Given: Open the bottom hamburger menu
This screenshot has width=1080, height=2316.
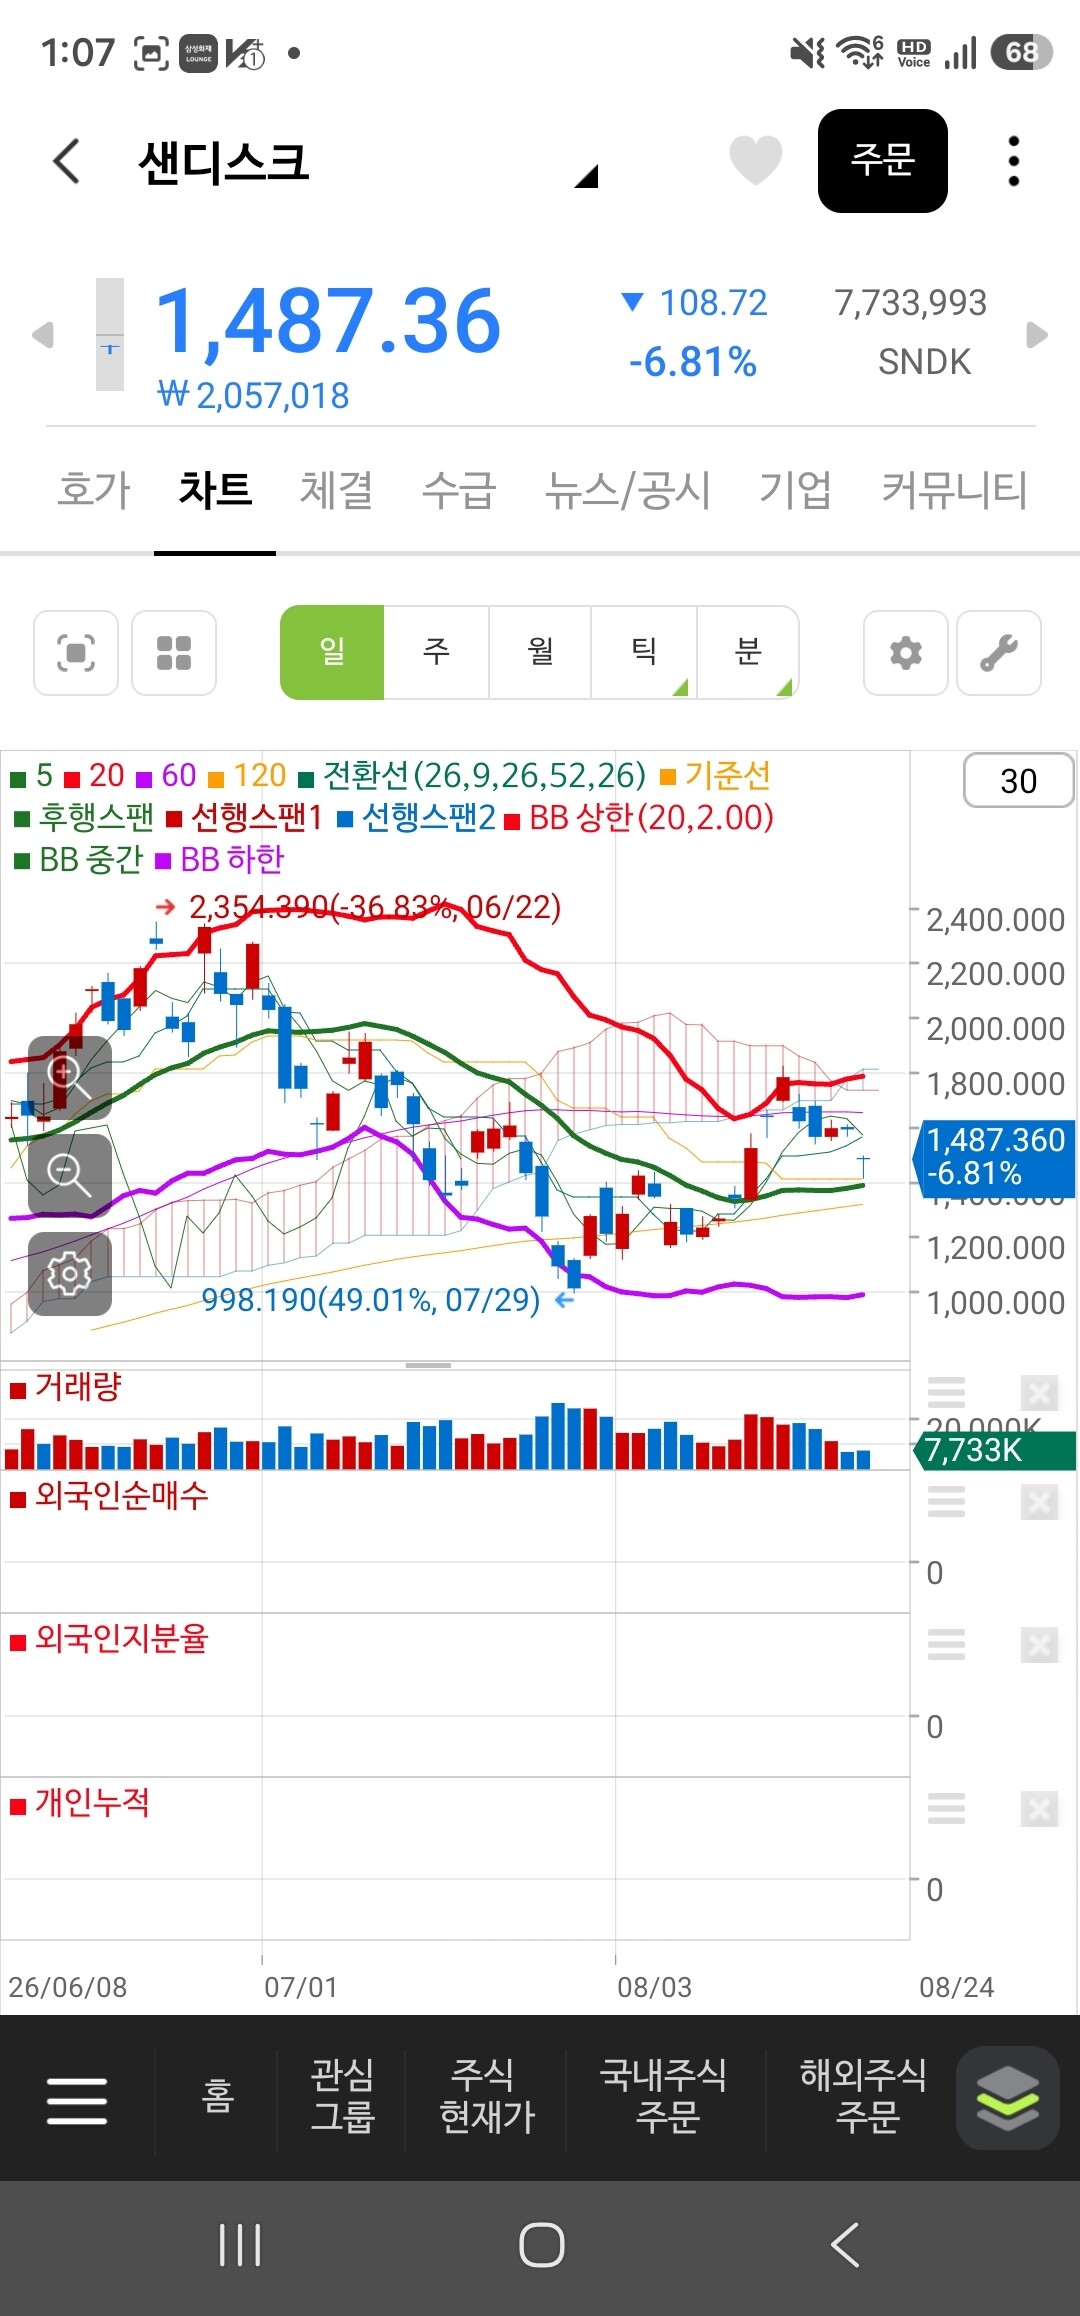Looking at the screenshot, I should pyautogui.click(x=77, y=2099).
